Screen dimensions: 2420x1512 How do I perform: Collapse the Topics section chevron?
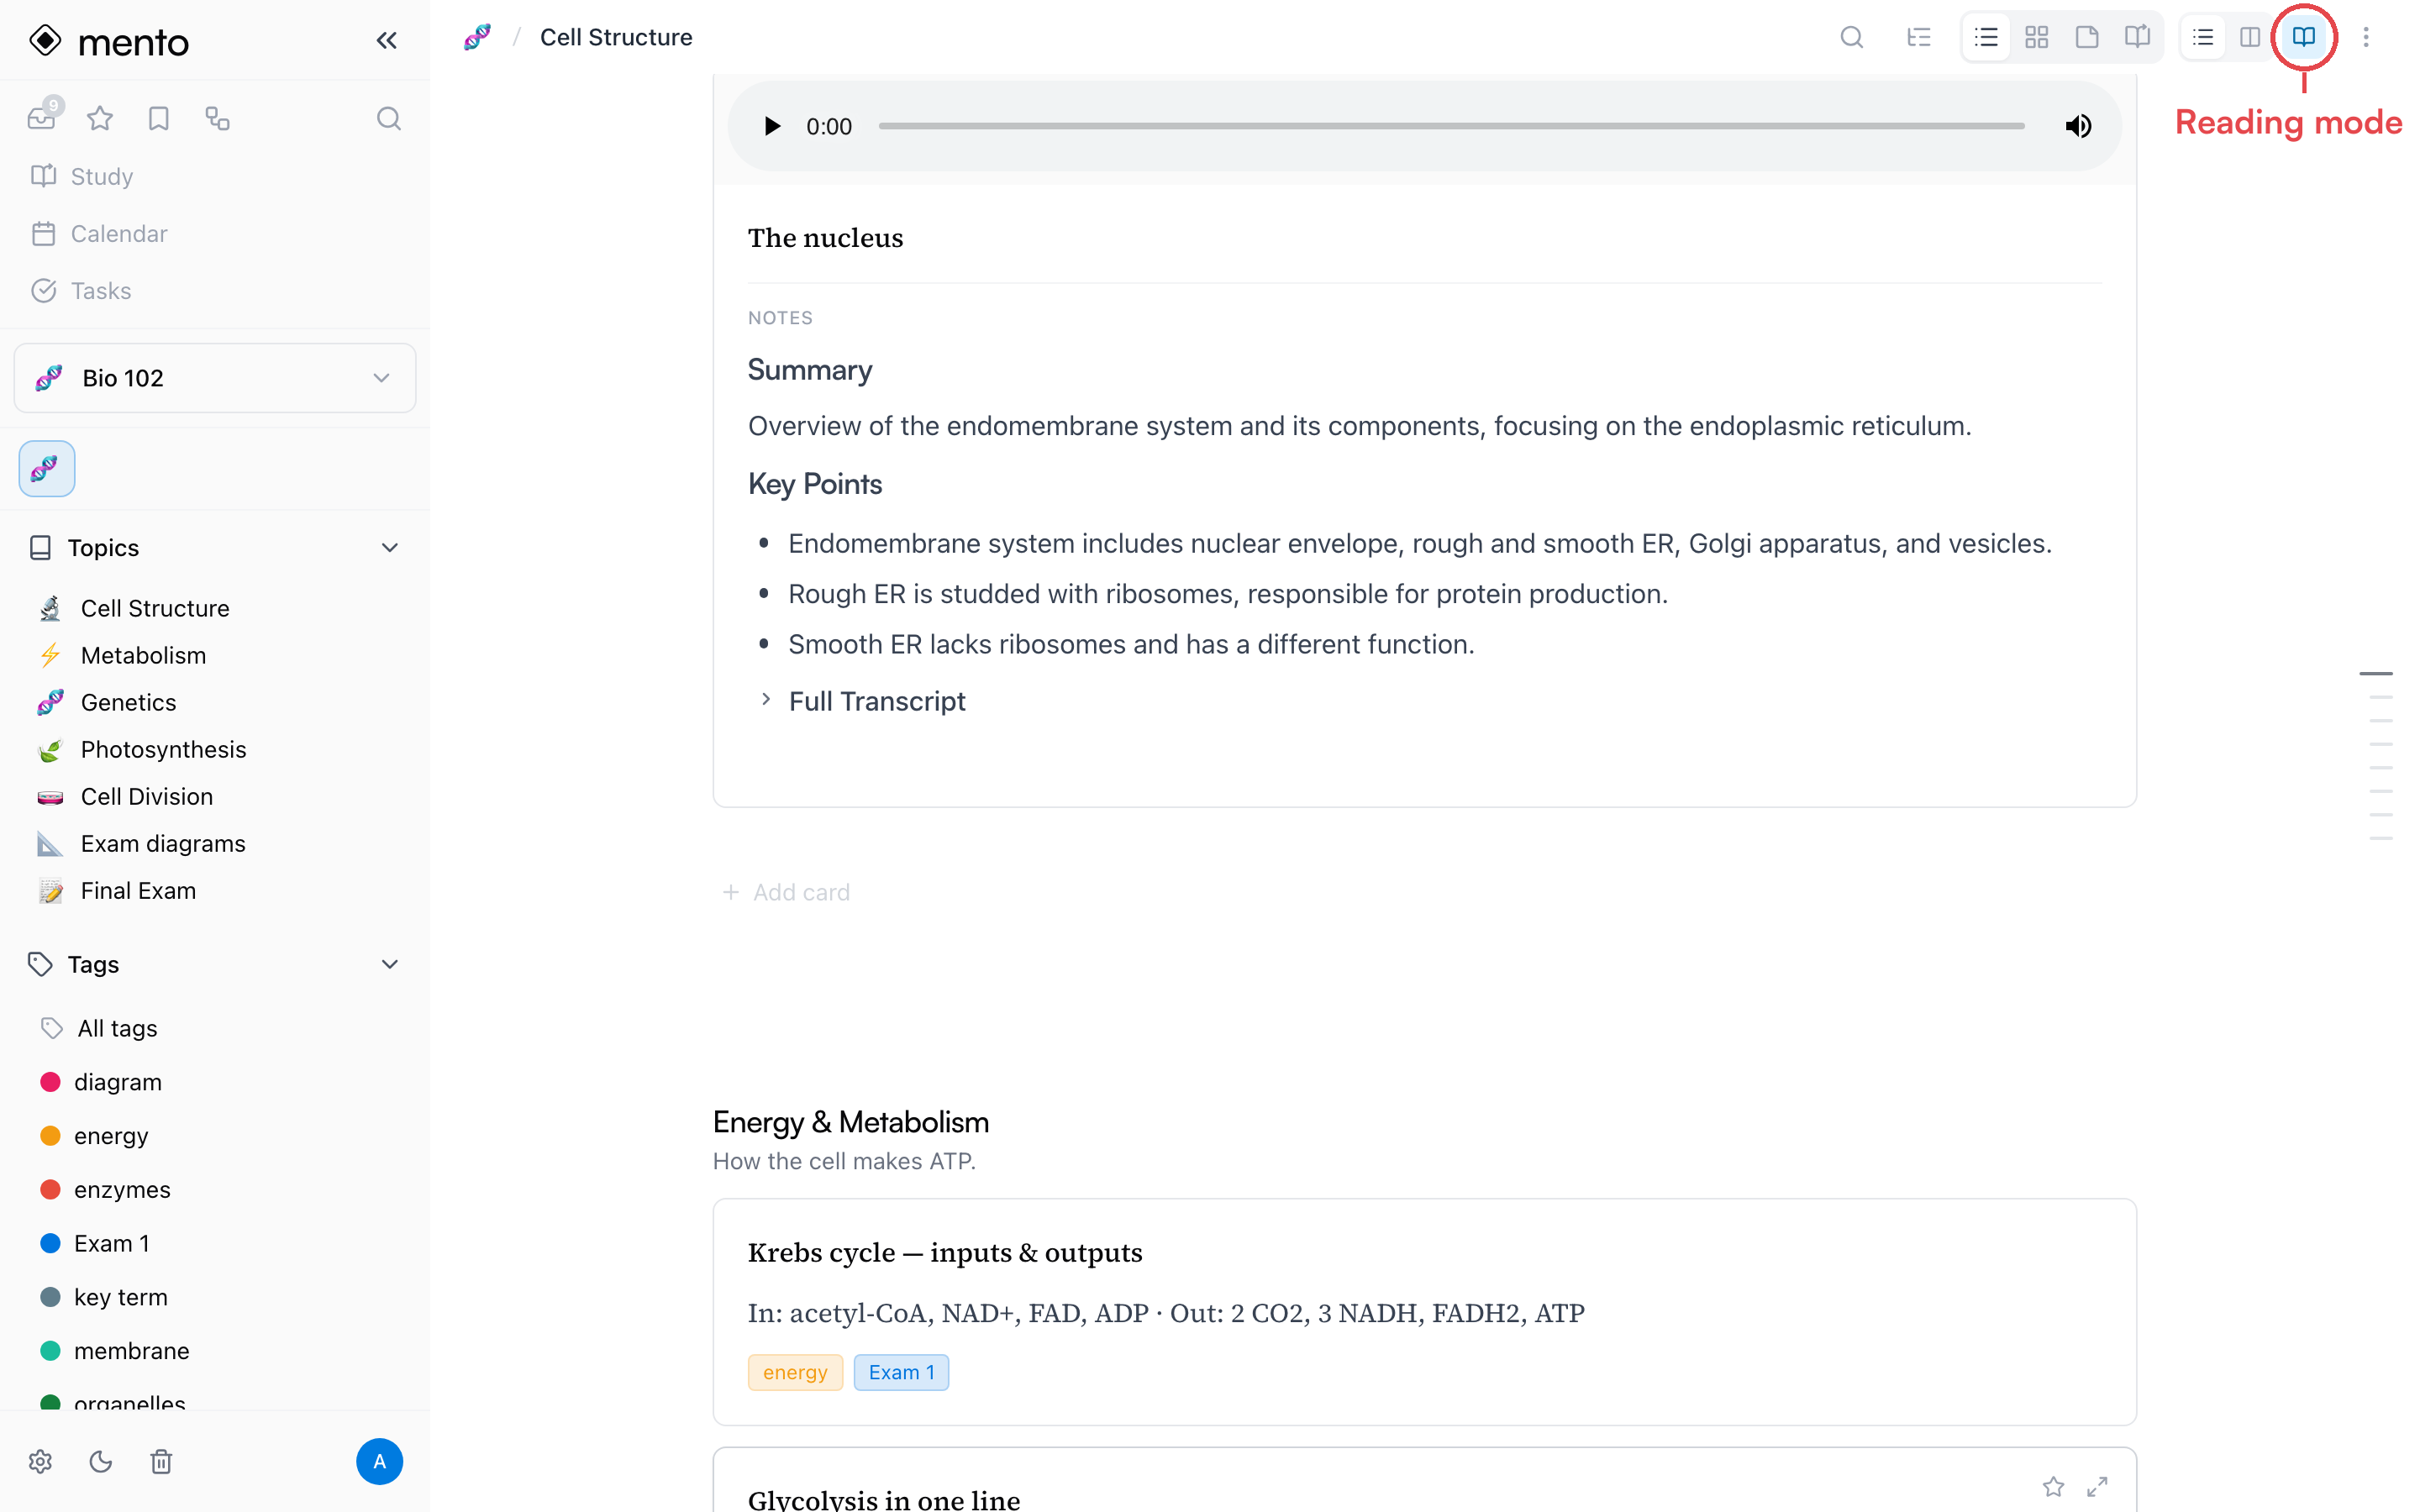pyautogui.click(x=390, y=547)
